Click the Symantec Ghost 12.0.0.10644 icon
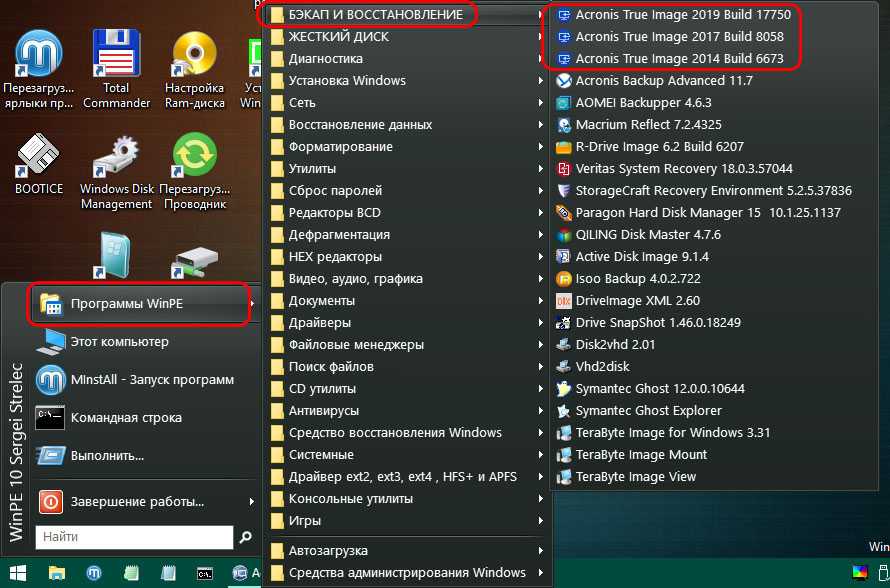The image size is (890, 588). [x=563, y=389]
